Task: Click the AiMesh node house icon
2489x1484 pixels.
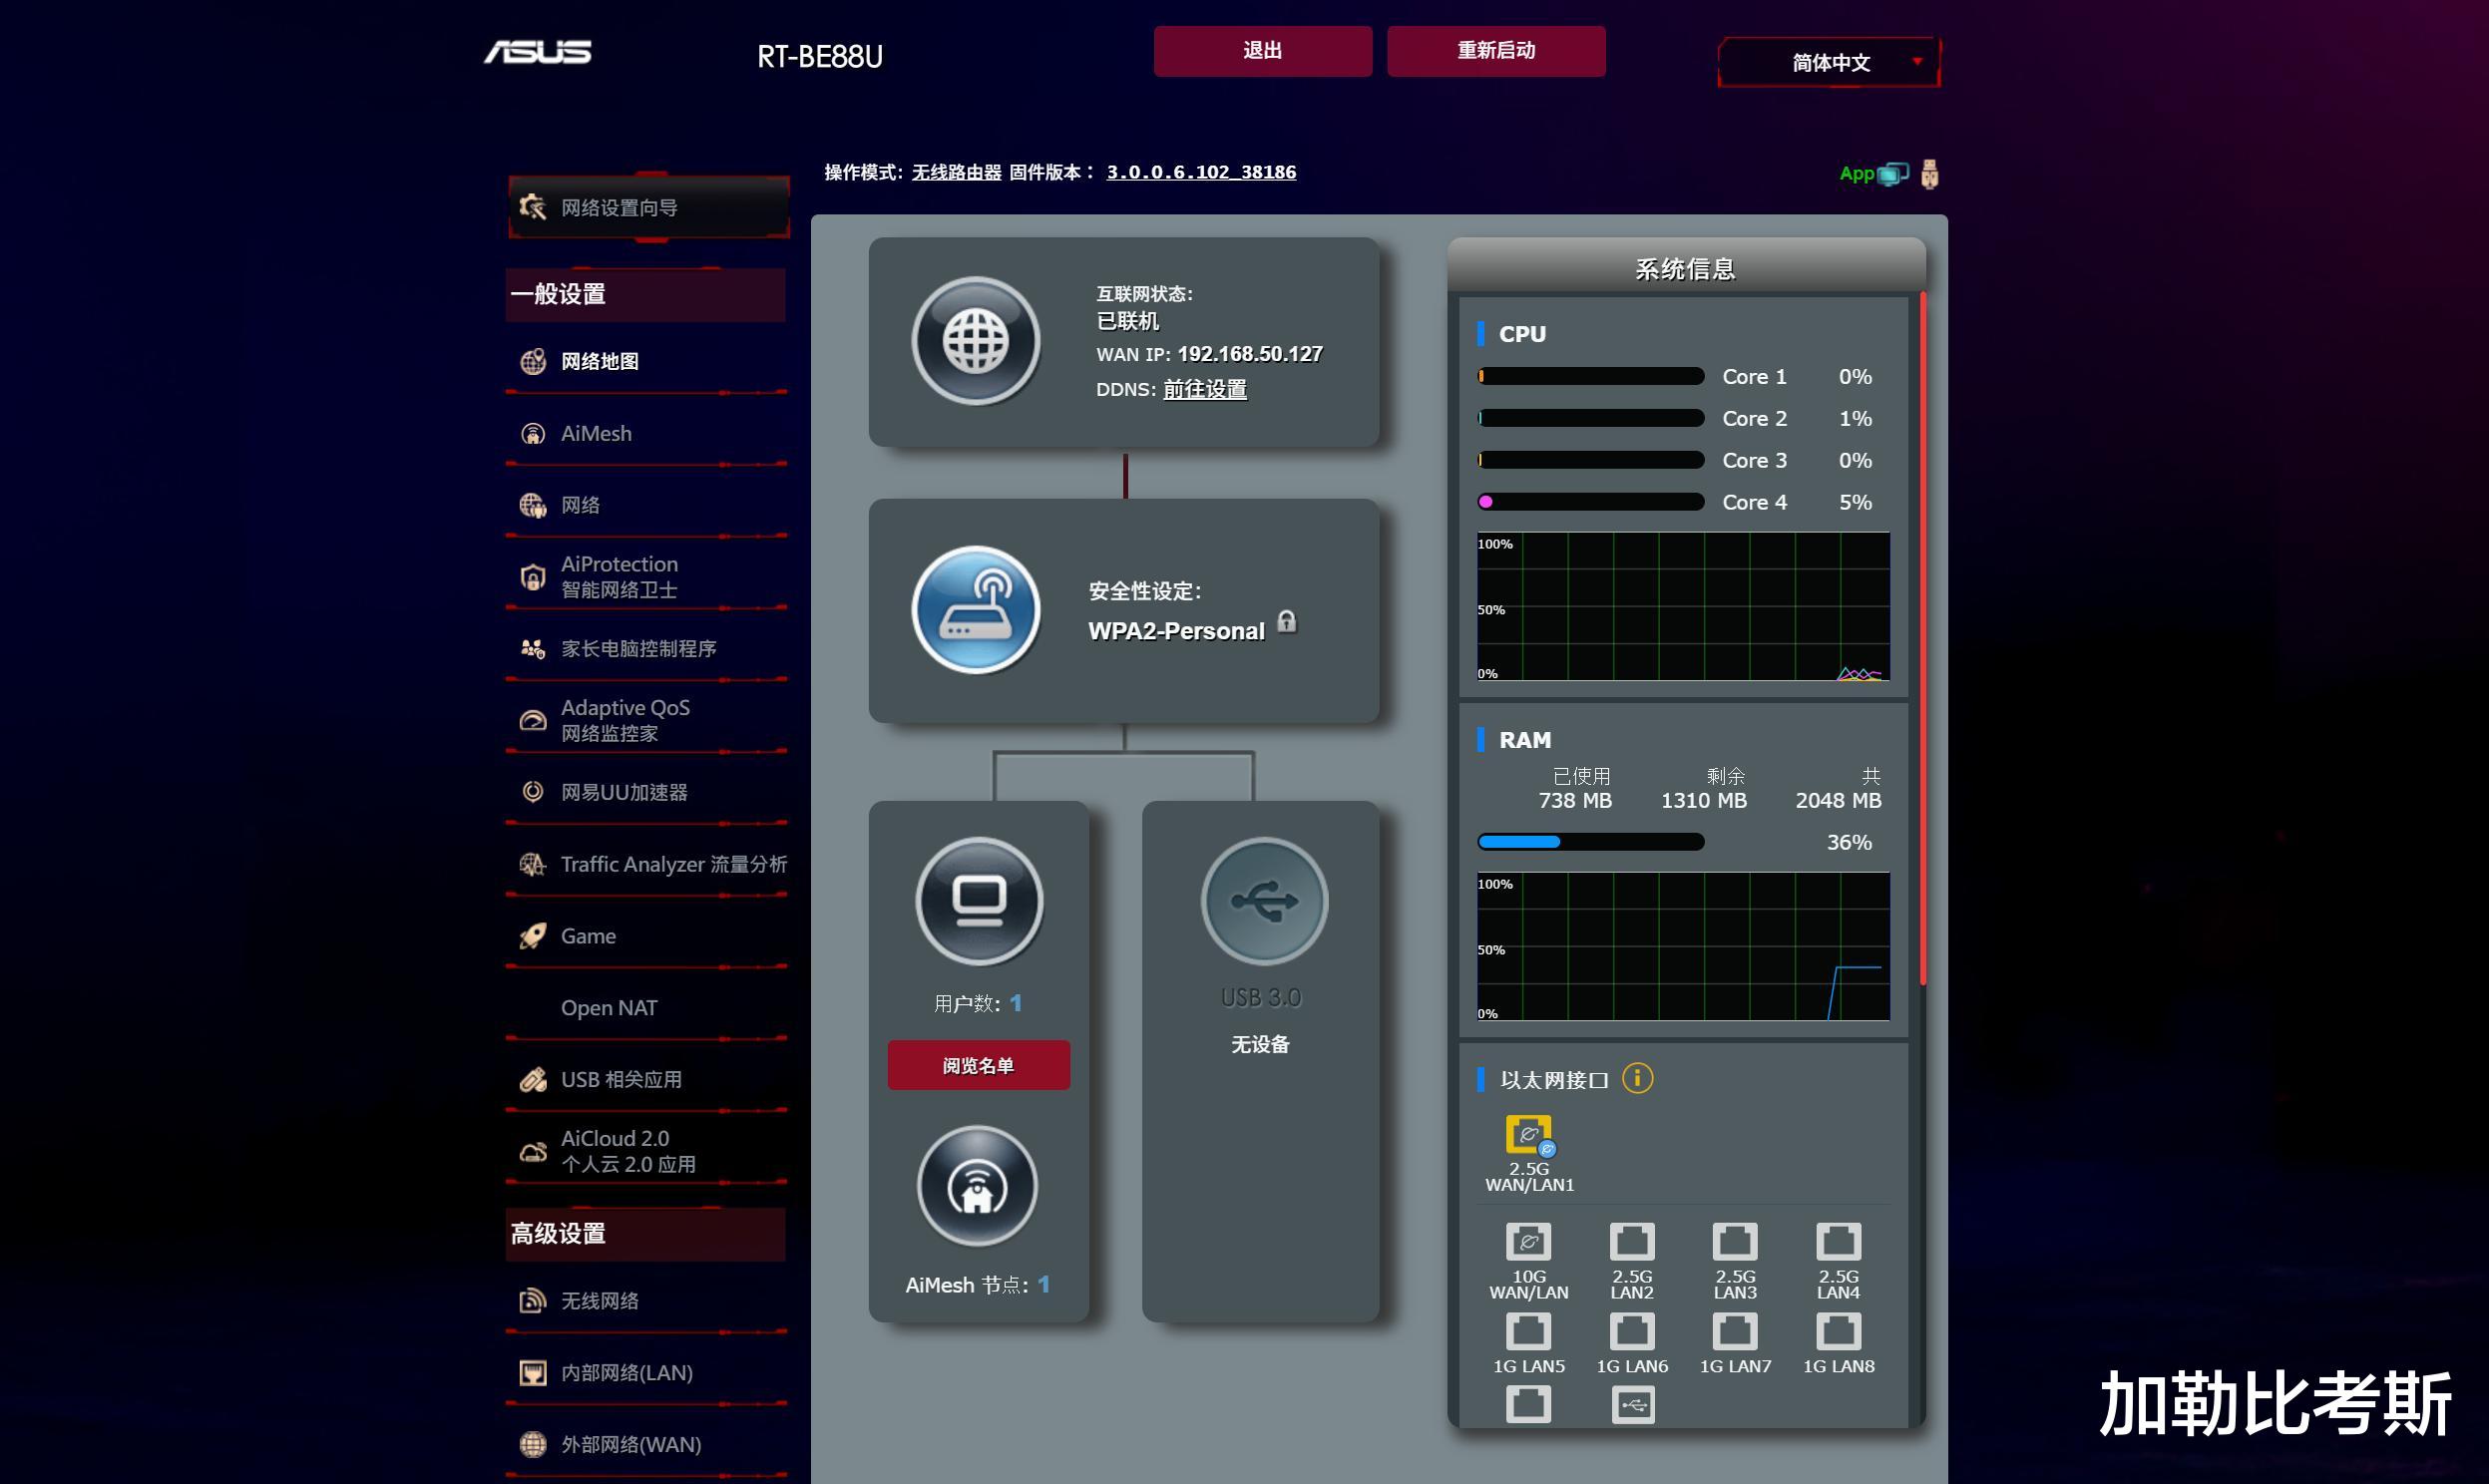Action: point(977,1187)
